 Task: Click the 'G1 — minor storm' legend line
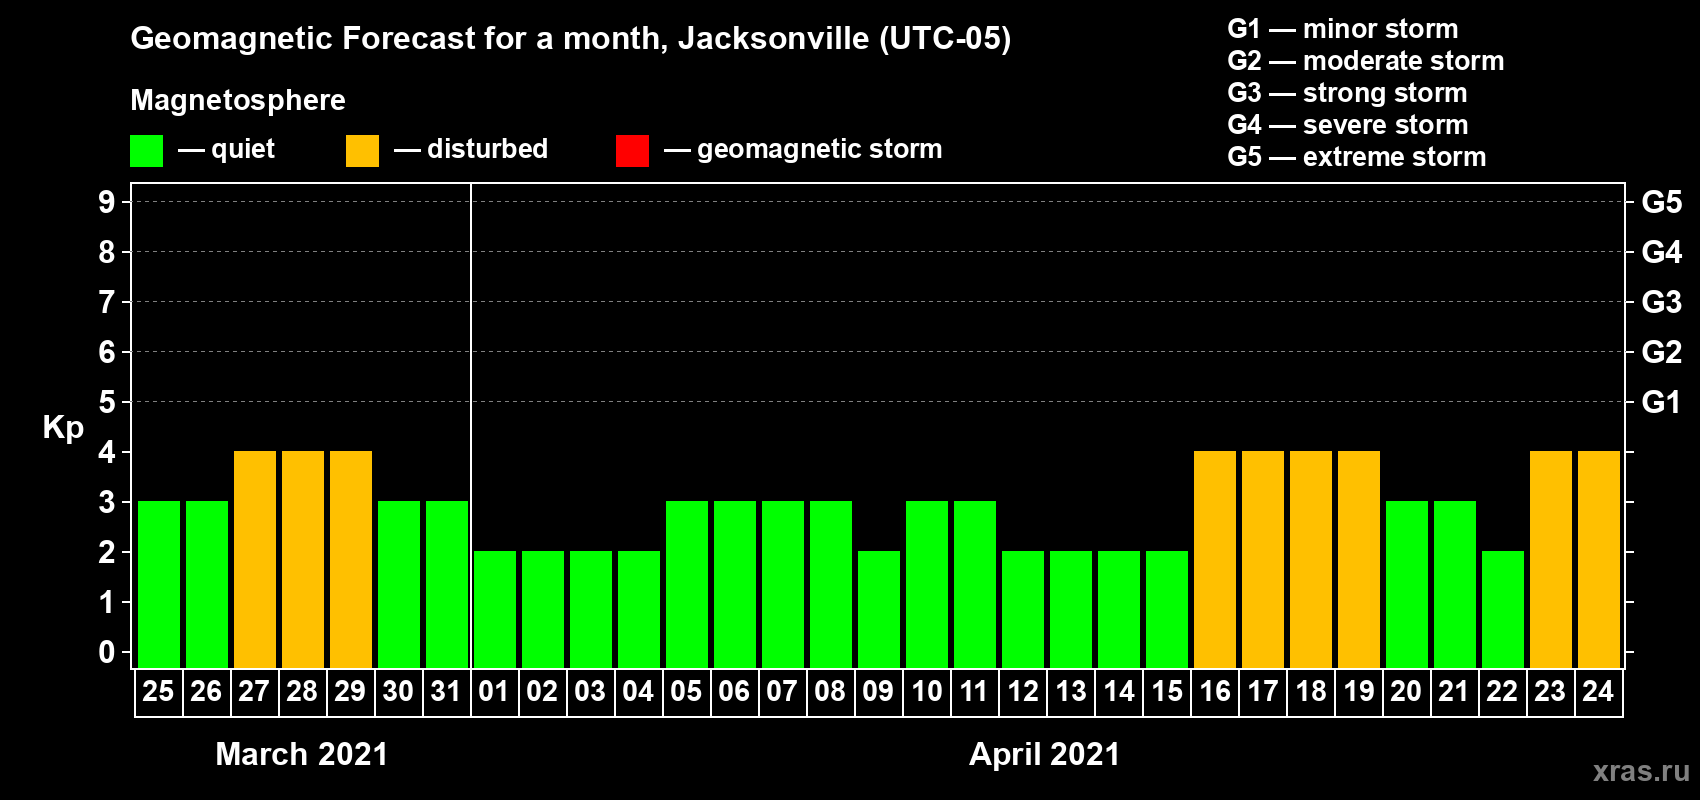[1343, 29]
